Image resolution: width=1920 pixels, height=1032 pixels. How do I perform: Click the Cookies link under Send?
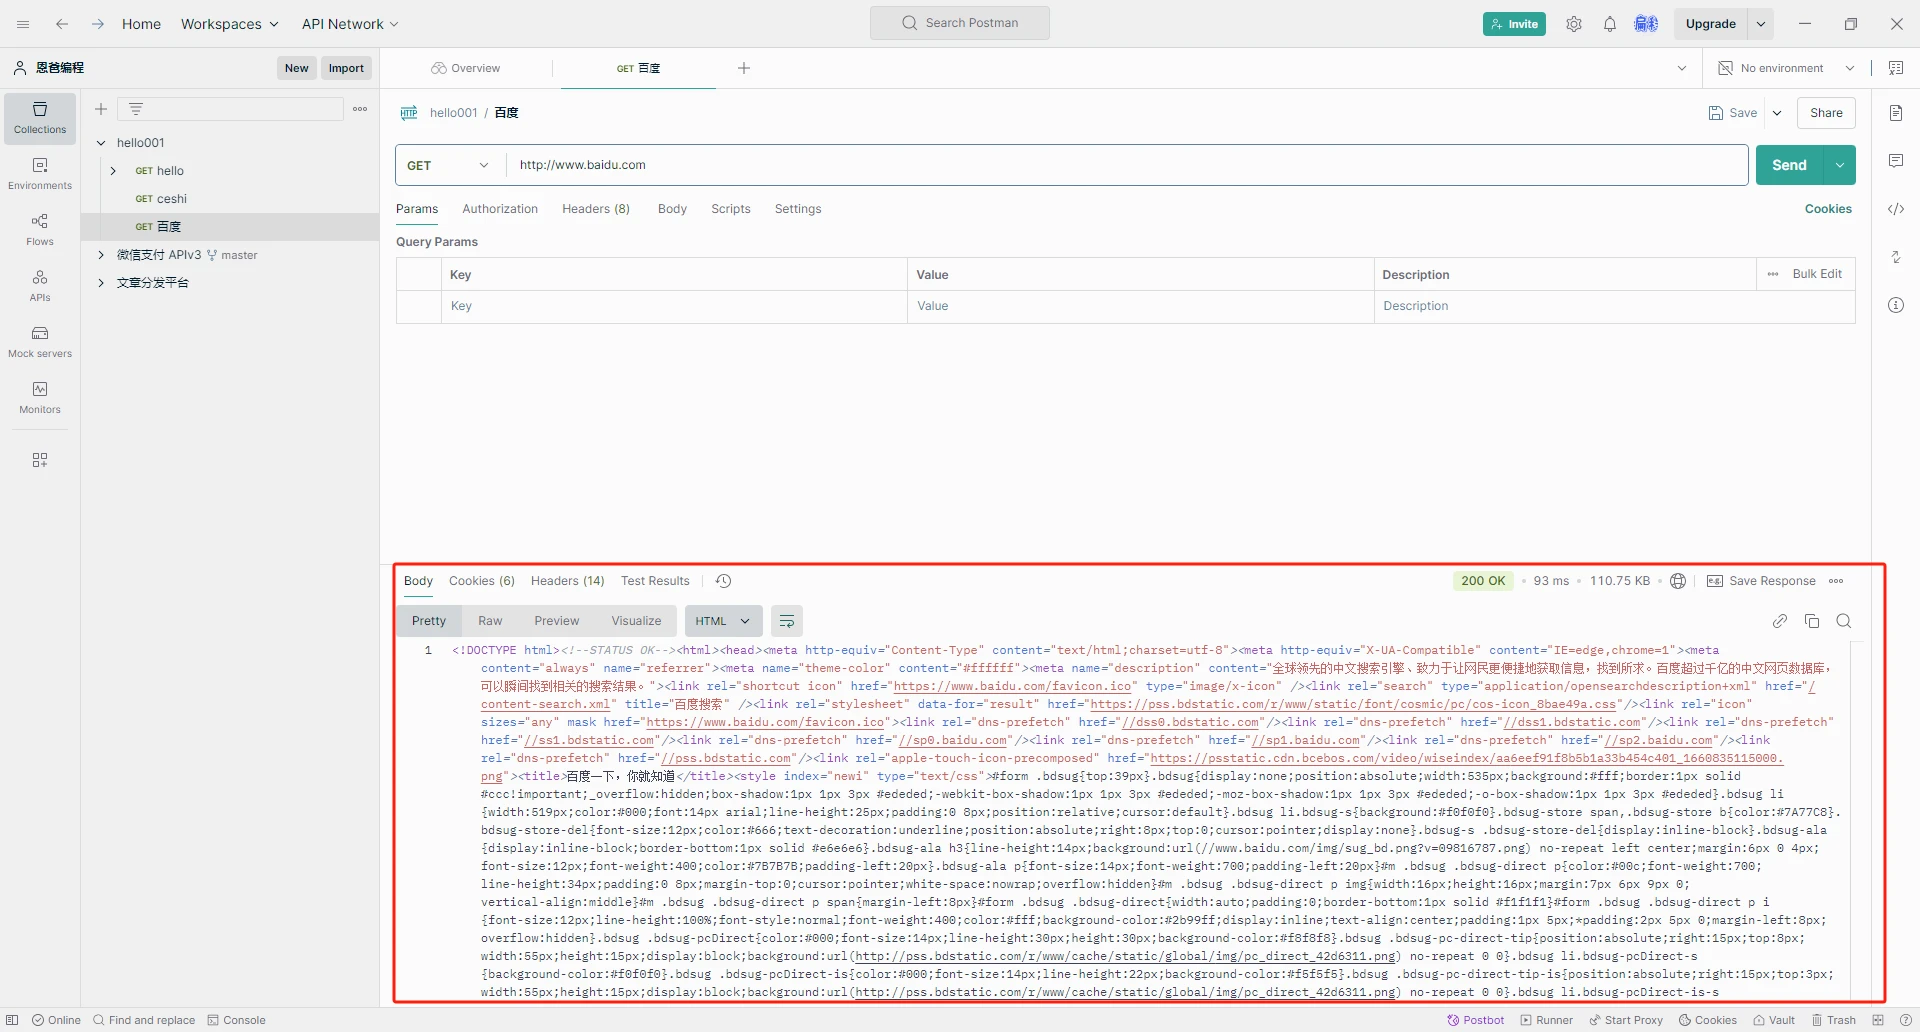coord(1828,209)
